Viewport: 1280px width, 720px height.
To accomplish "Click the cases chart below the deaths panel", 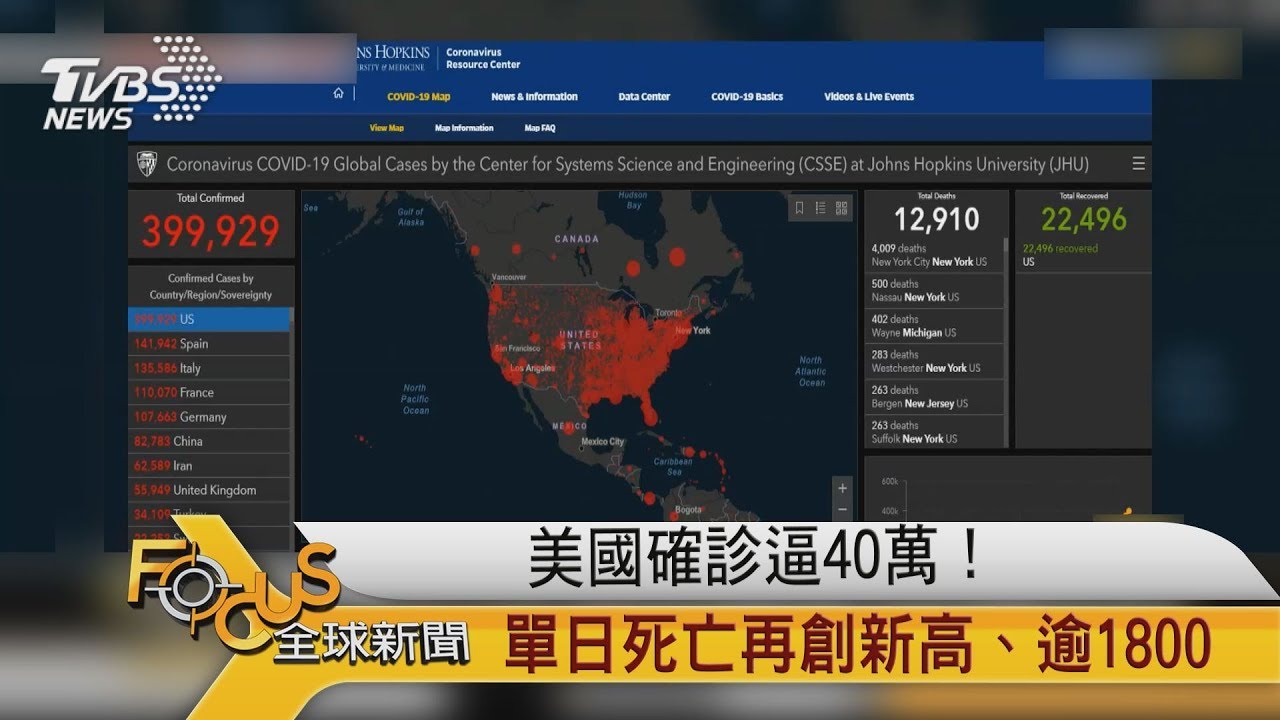I will [x=1008, y=490].
